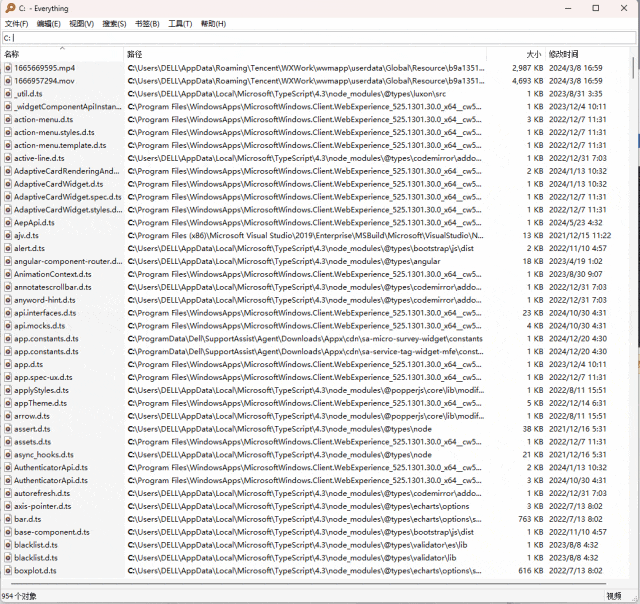Select file AdaptiveCardWidget.spec.d.ts
The width and height of the screenshot is (640, 604).
point(68,197)
